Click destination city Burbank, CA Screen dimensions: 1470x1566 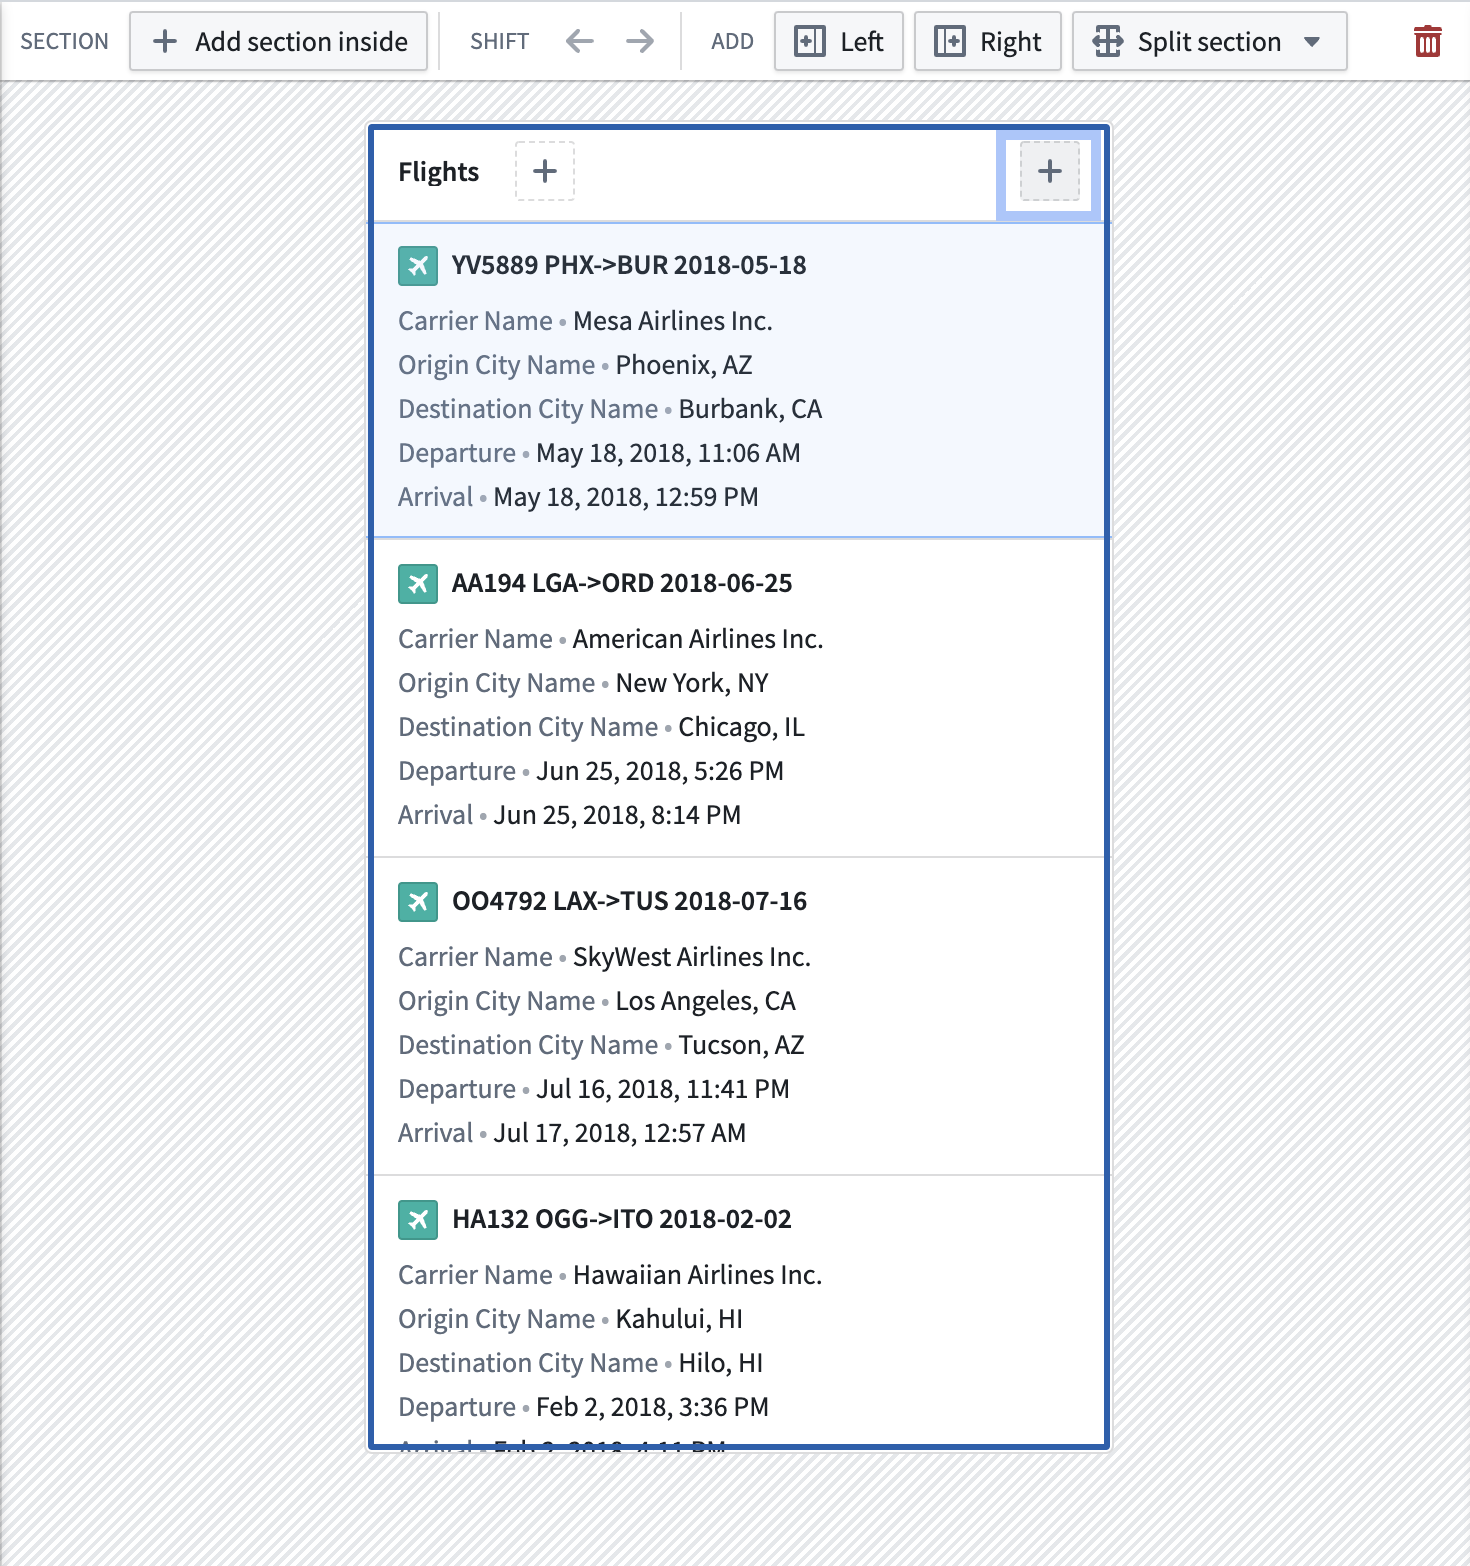(x=750, y=409)
